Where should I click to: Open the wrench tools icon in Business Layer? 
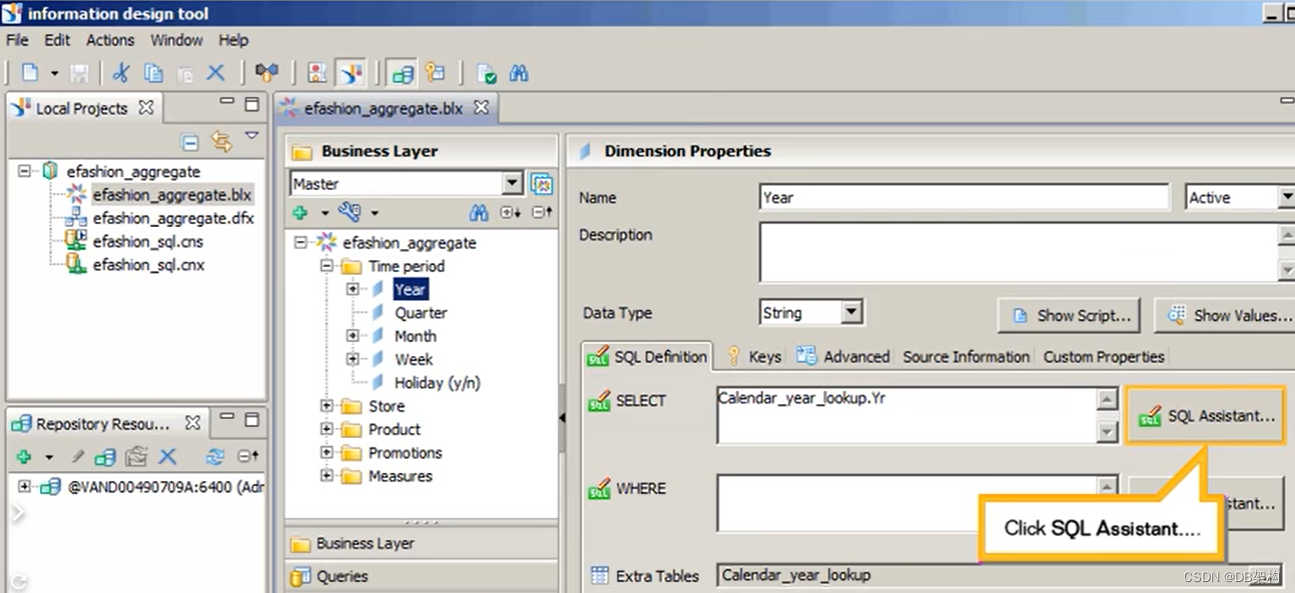point(348,212)
